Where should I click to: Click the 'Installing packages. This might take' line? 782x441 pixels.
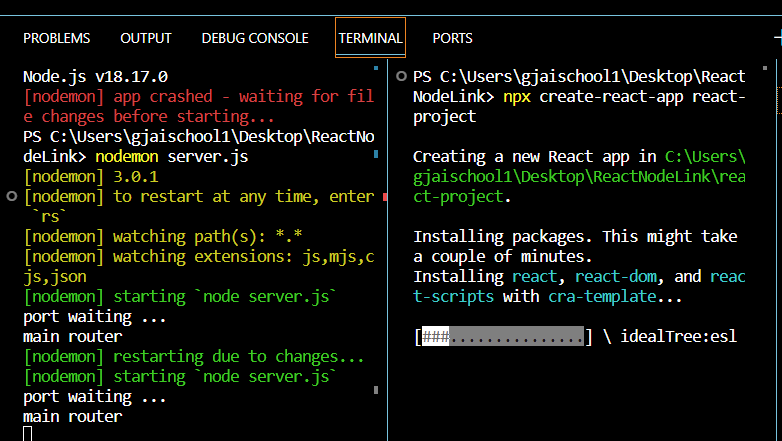pos(575,236)
